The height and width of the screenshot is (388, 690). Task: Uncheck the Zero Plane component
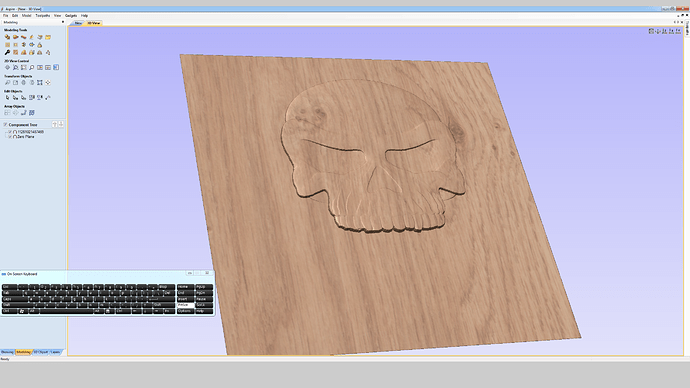point(10,137)
